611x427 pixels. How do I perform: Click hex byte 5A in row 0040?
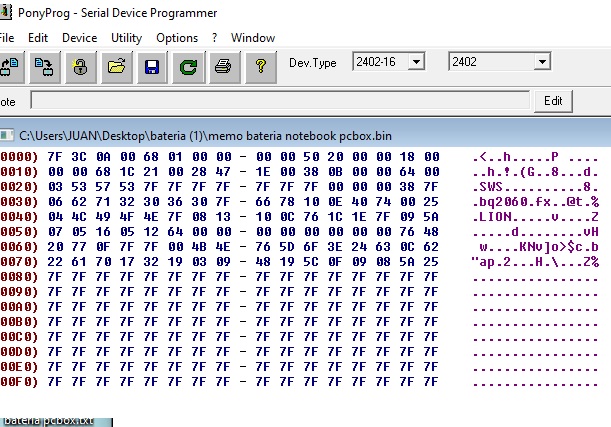pyautogui.click(x=431, y=217)
